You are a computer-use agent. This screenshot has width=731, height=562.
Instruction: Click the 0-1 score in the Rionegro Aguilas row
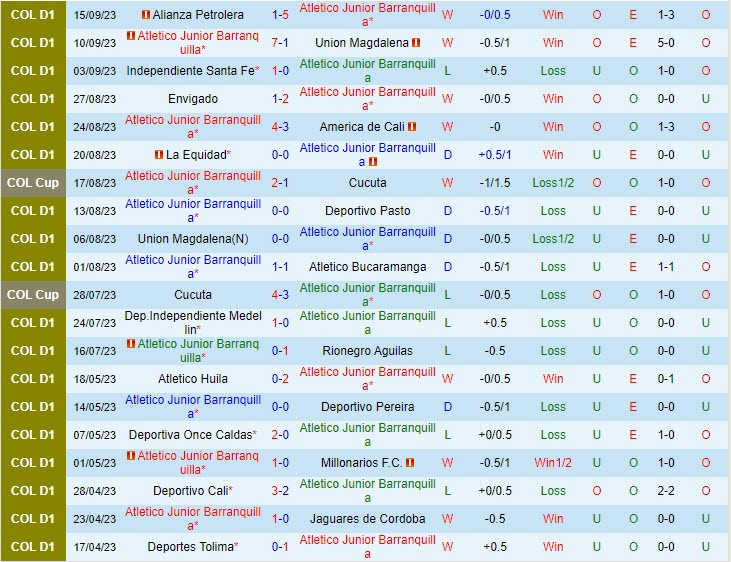[x=280, y=351]
